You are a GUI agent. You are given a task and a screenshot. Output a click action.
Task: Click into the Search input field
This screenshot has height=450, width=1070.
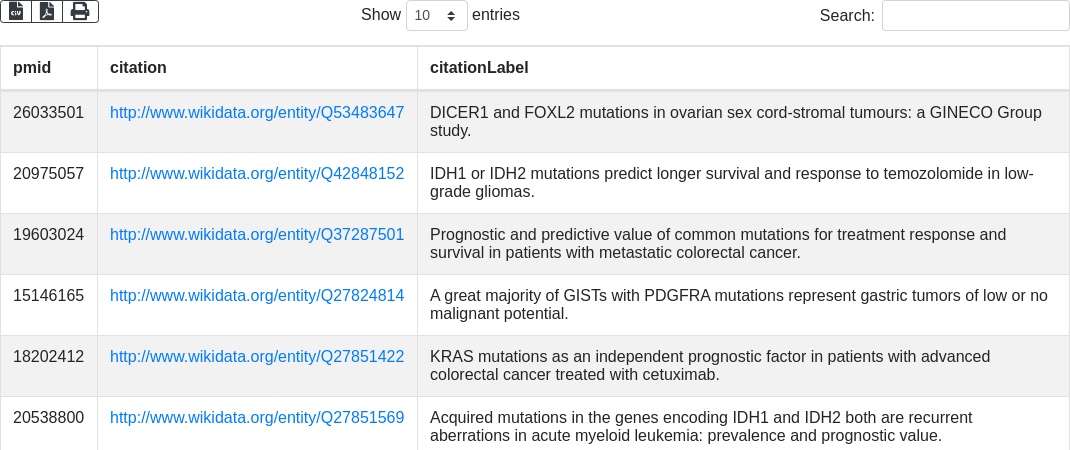[x=975, y=16]
